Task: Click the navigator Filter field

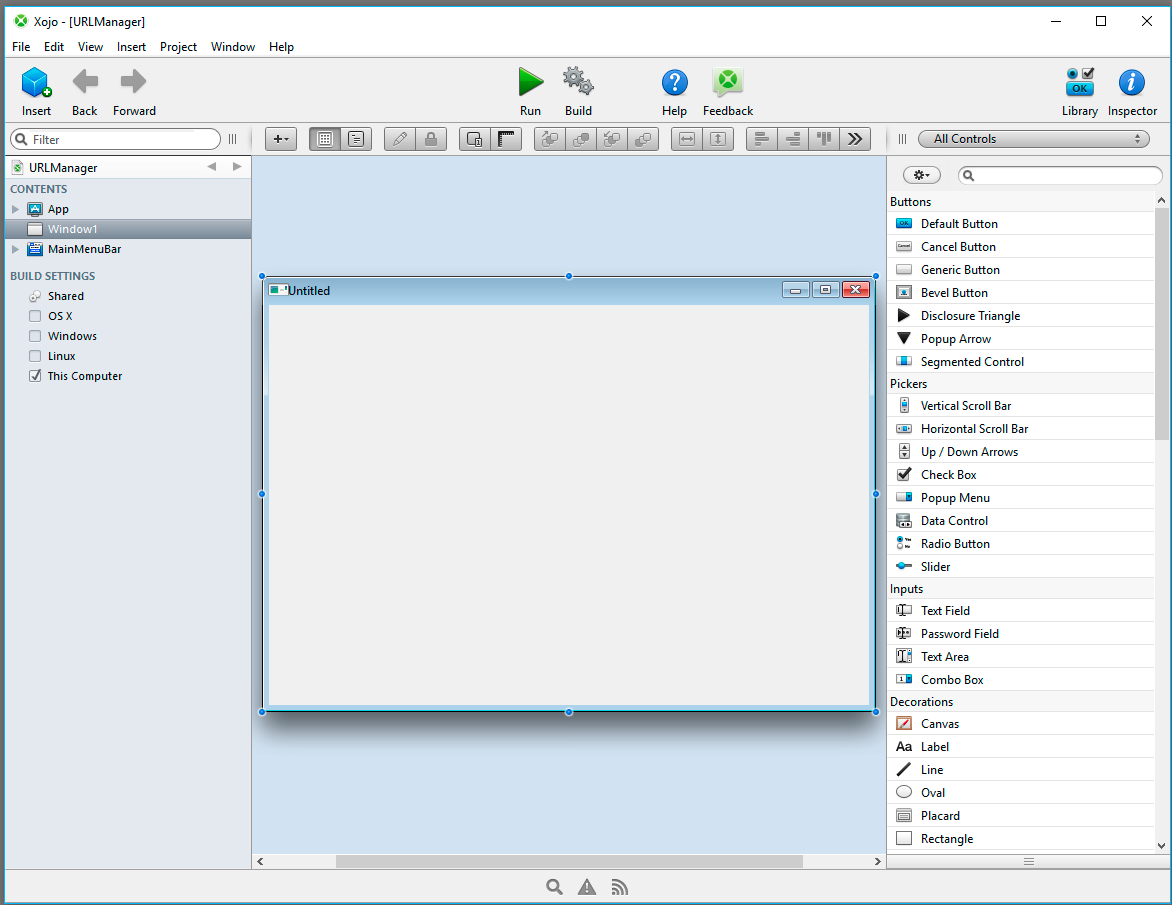Action: (116, 139)
